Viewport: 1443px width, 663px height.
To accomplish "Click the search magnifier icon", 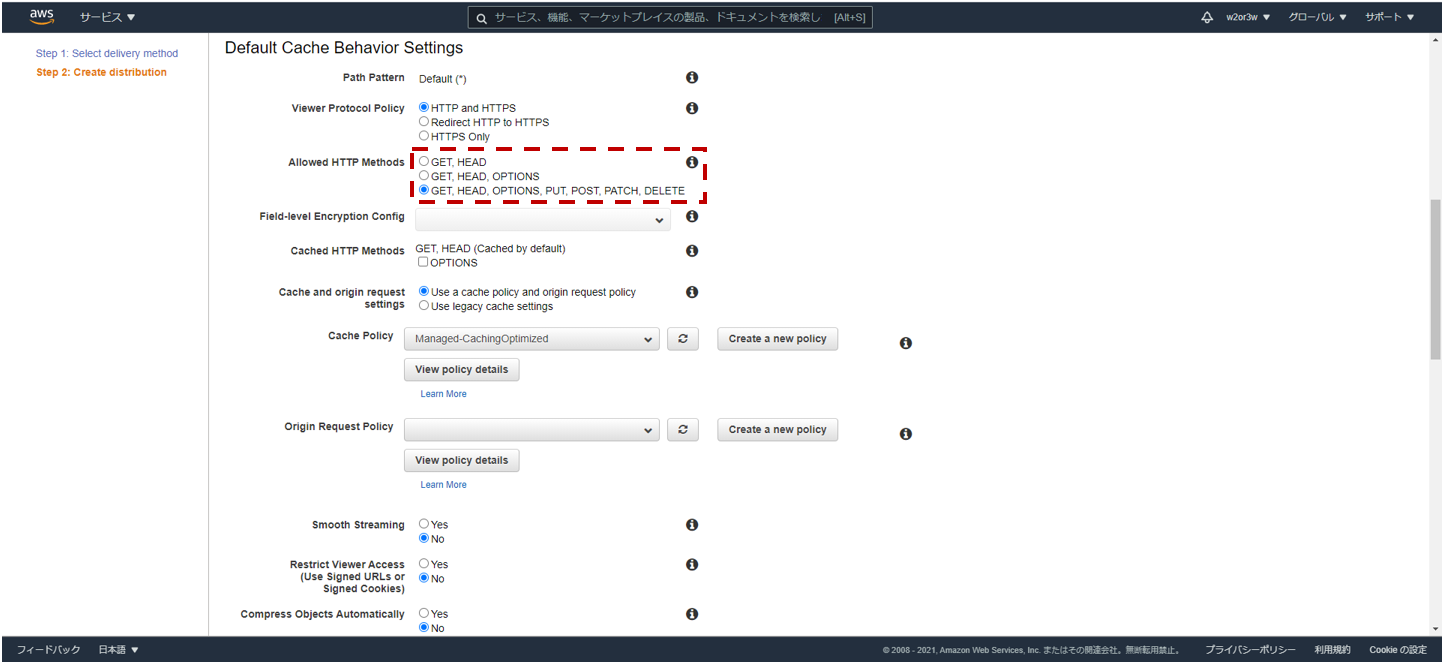I will tap(481, 18).
